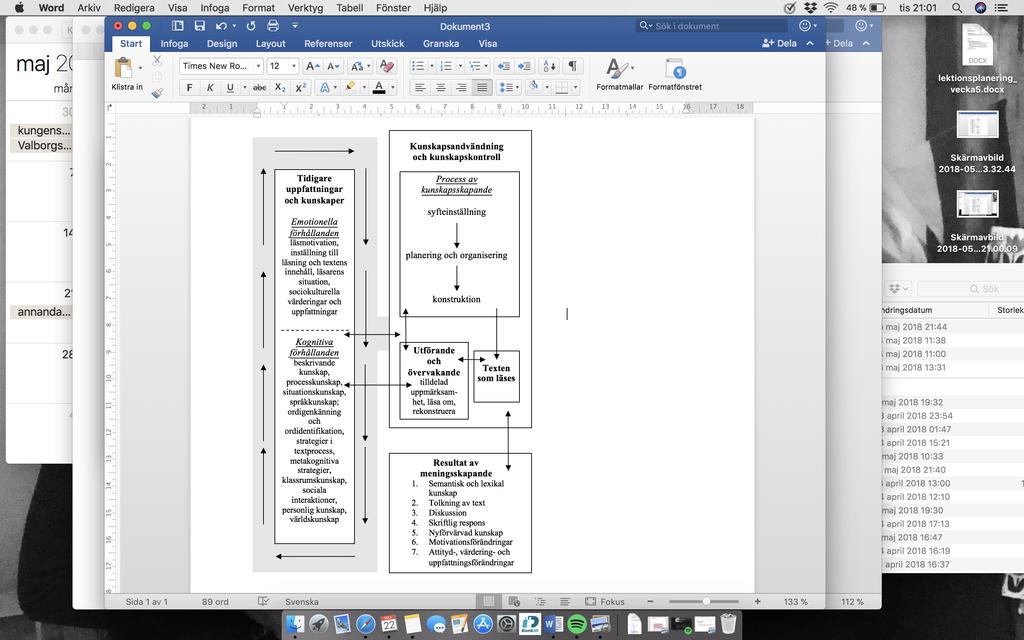Center the text alignment
1024x640 pixels.
pos(441,88)
